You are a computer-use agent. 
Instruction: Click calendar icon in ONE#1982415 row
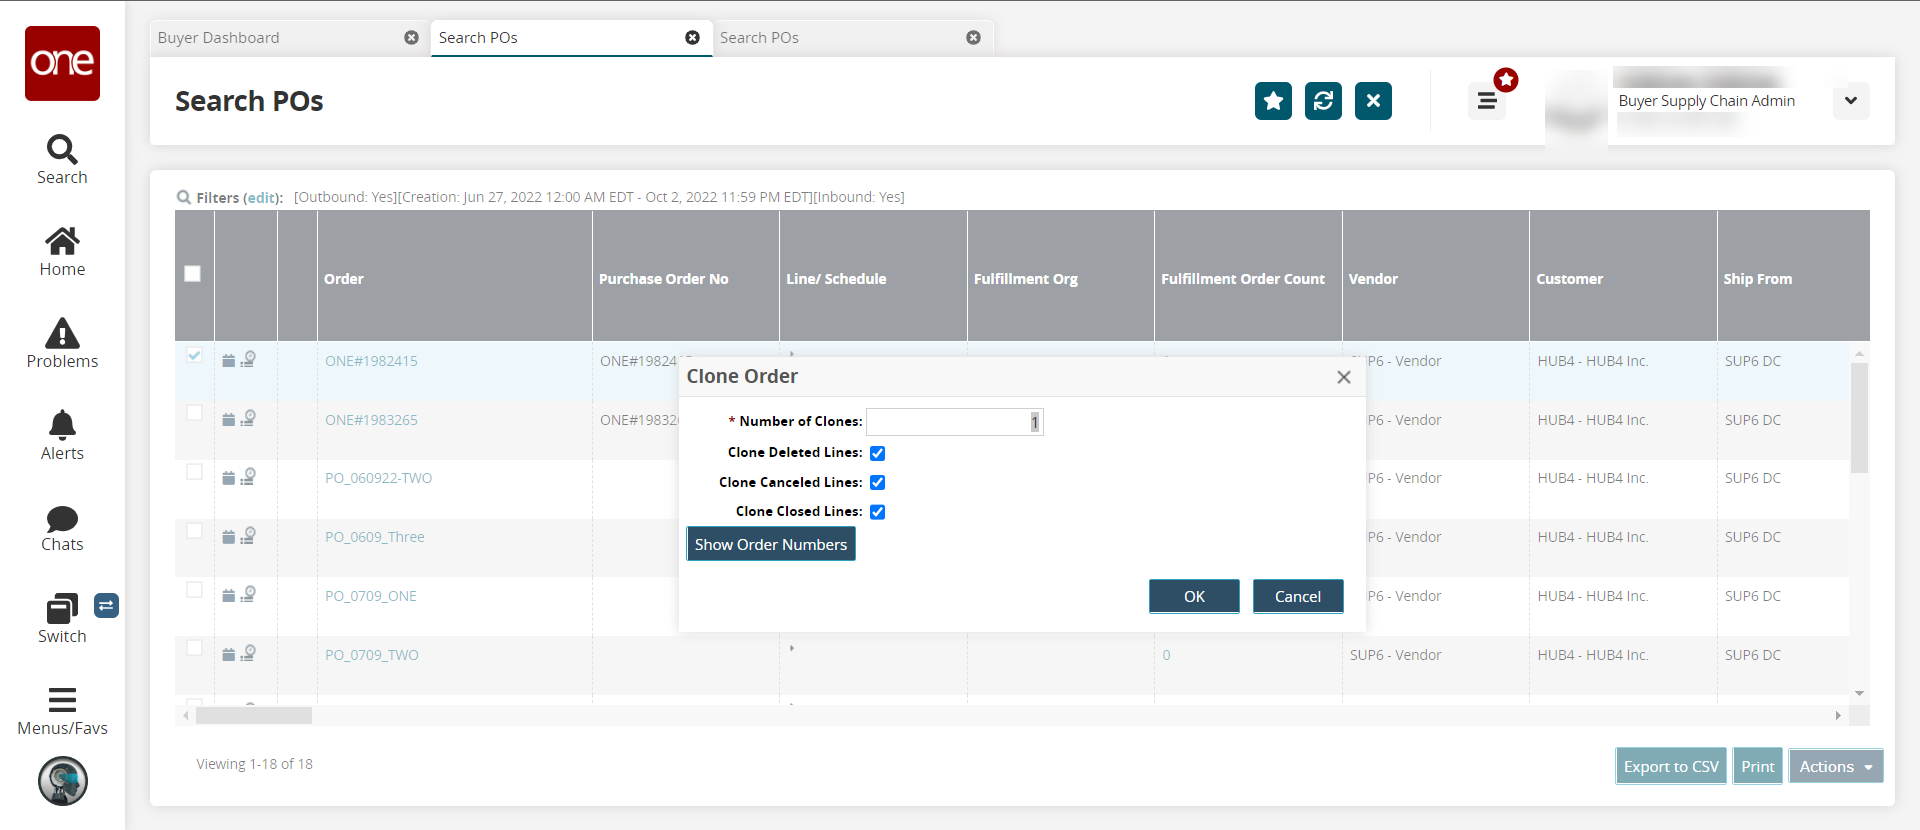[229, 361]
